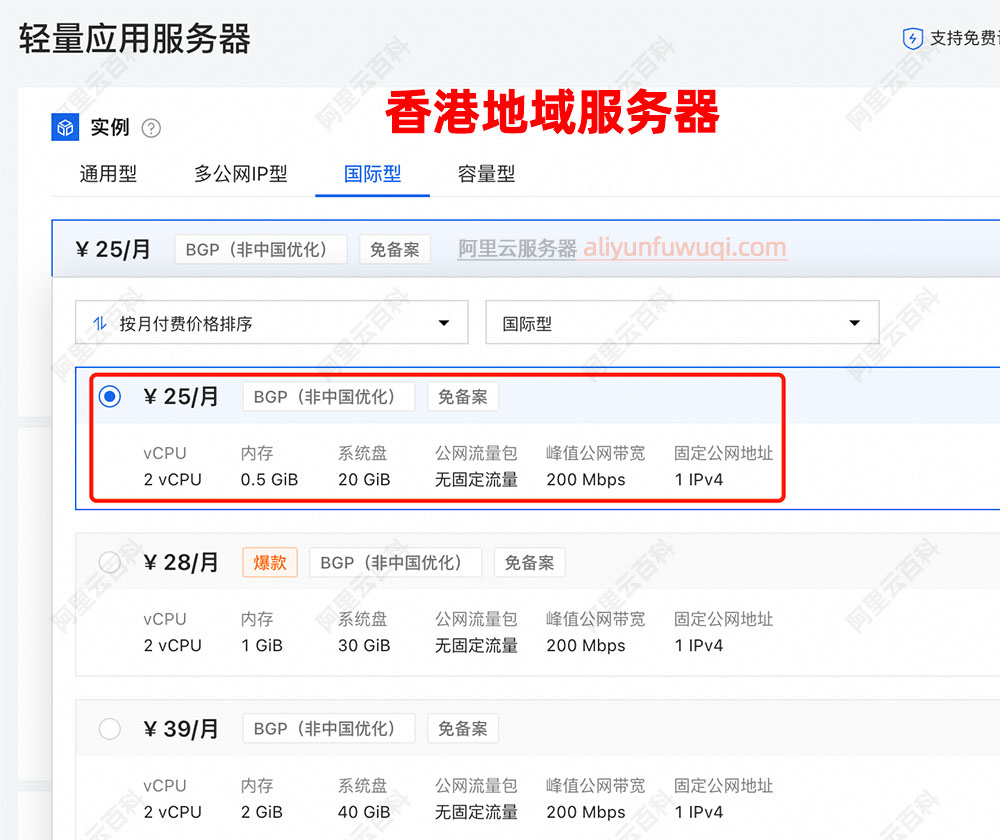Click the 爆款 tag on ¥28 plan
The width and height of the screenshot is (1000, 840).
(x=270, y=563)
